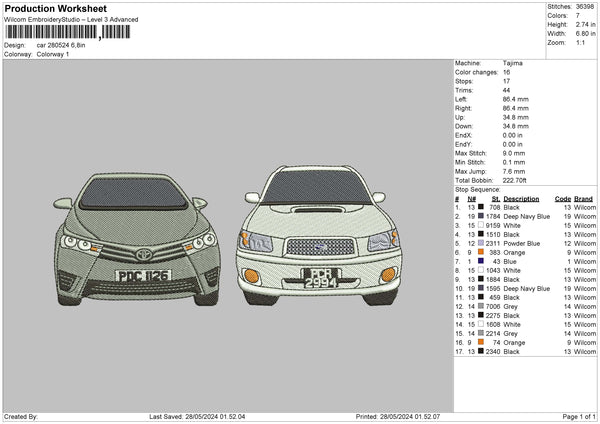Click the Stops value 17
This screenshot has height=424, width=600.
[506, 81]
